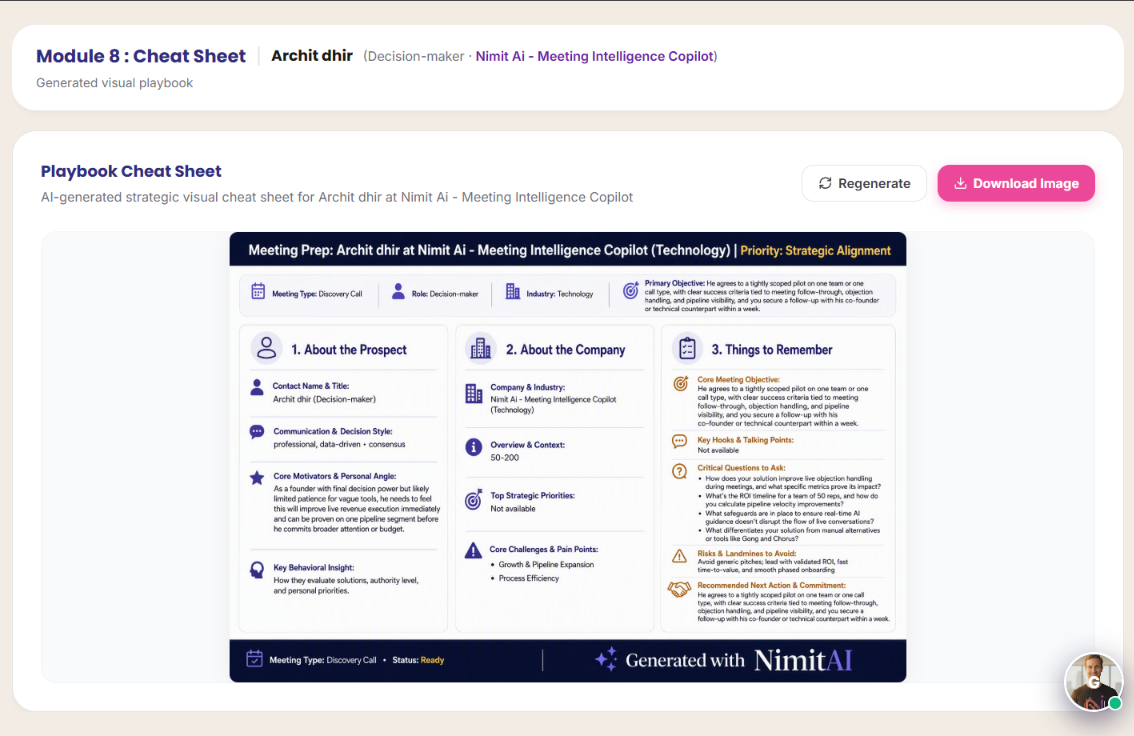1134x736 pixels.
Task: Click the clipboard icon for Things to Remember
Action: click(687, 348)
